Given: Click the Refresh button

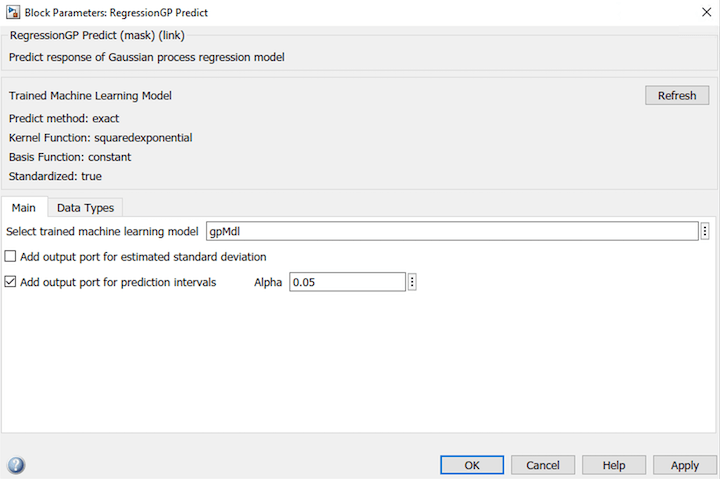Looking at the screenshot, I should coord(677,96).
